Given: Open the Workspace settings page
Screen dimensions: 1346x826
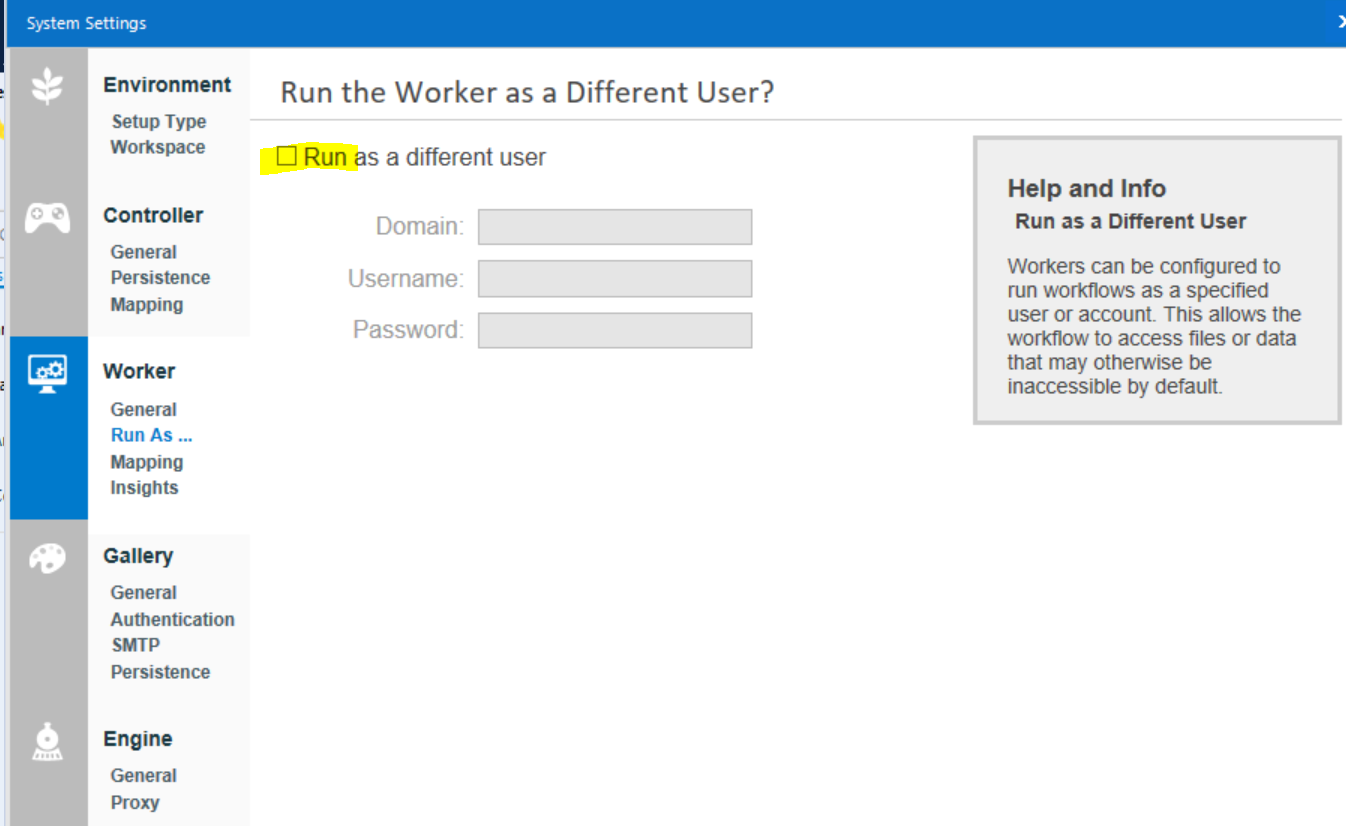Looking at the screenshot, I should [x=157, y=147].
